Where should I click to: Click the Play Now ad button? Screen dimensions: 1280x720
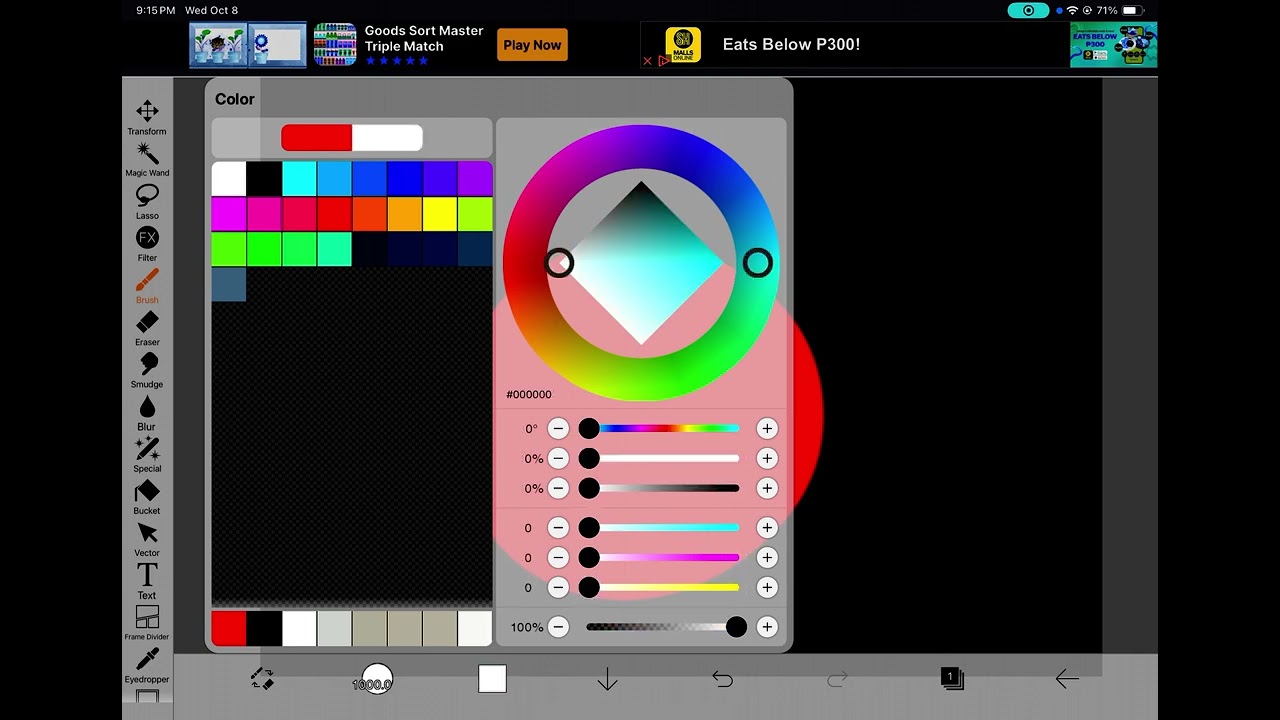click(532, 45)
